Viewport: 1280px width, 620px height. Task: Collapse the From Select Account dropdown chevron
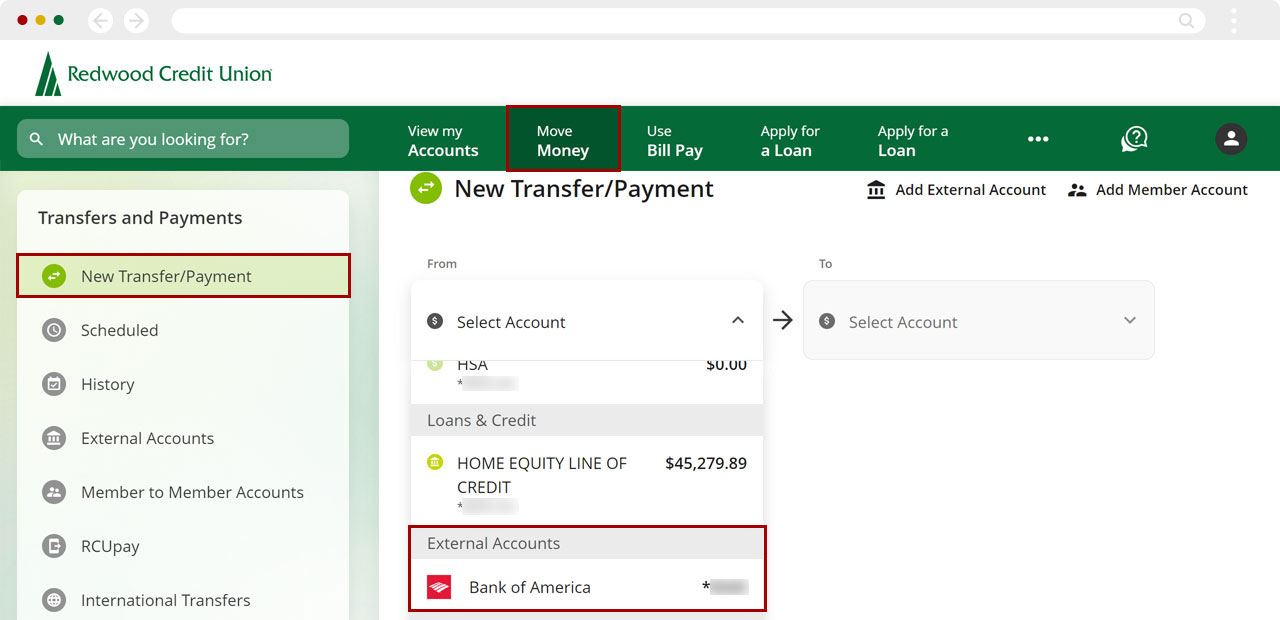click(x=738, y=321)
